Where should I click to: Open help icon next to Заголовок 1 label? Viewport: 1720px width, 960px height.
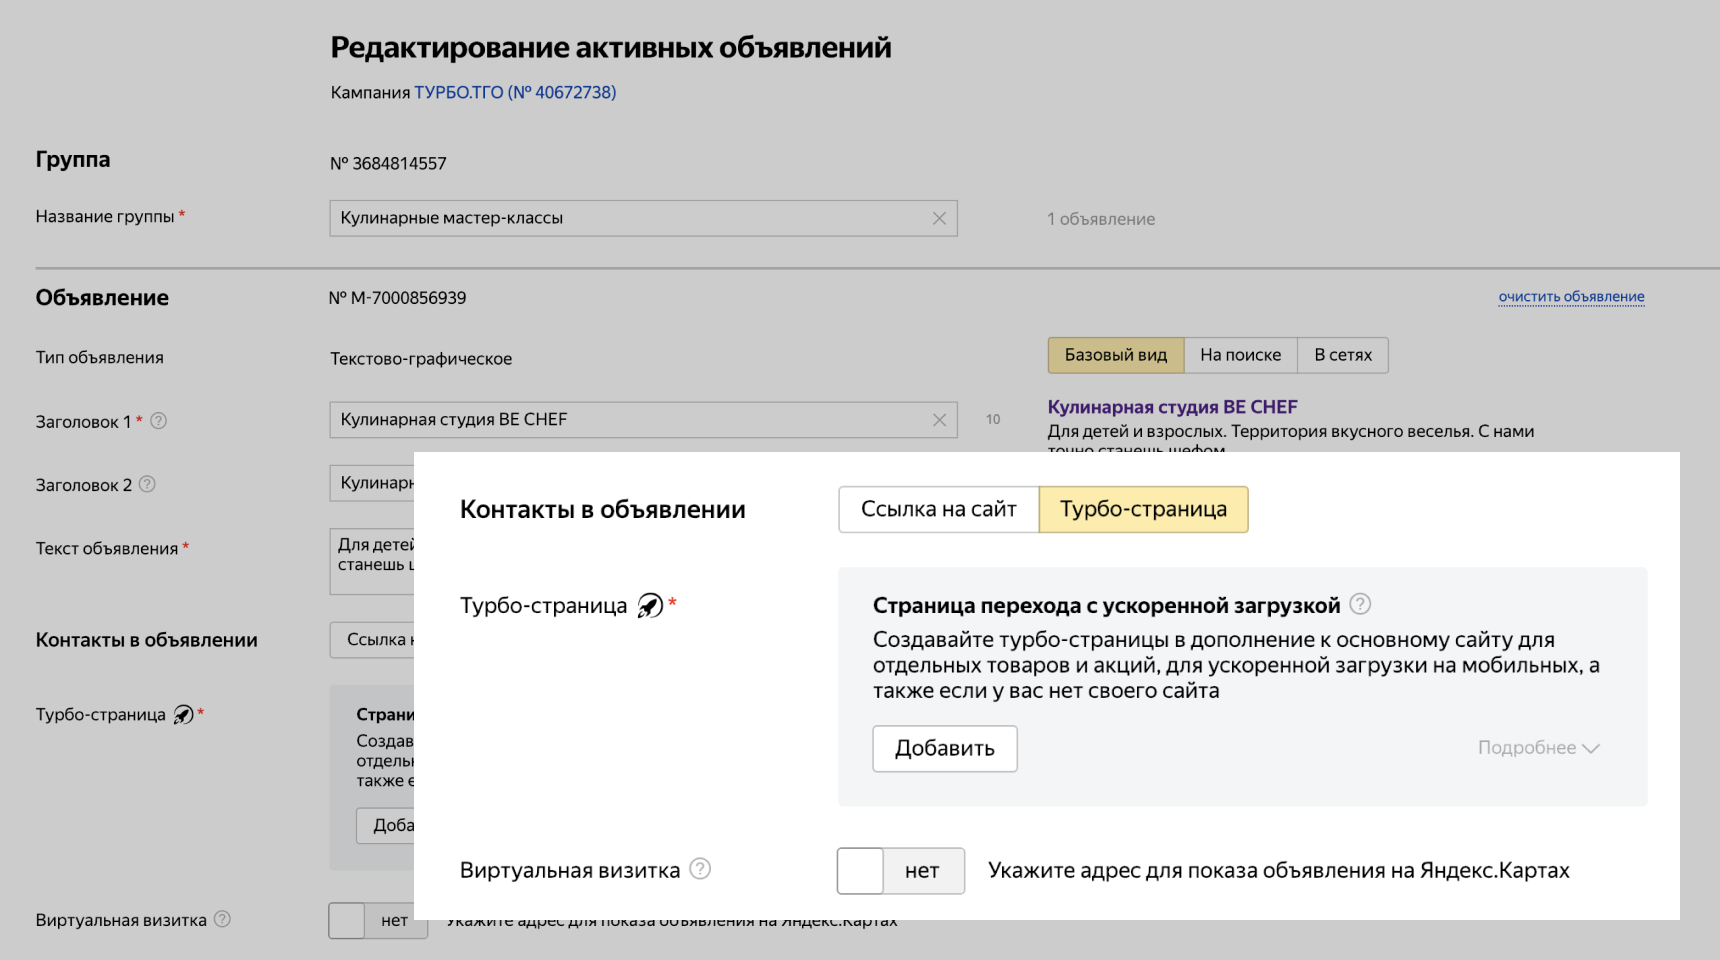[159, 421]
